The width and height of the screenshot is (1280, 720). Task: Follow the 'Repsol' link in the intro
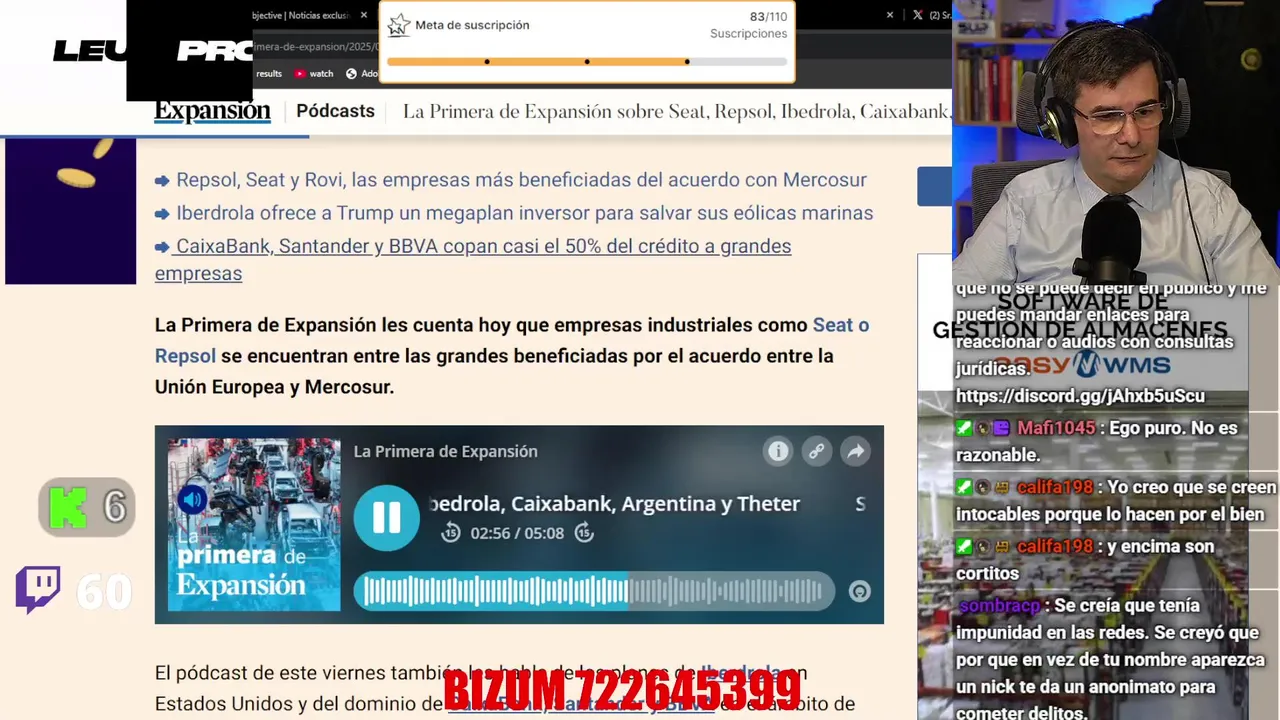pyautogui.click(x=185, y=356)
